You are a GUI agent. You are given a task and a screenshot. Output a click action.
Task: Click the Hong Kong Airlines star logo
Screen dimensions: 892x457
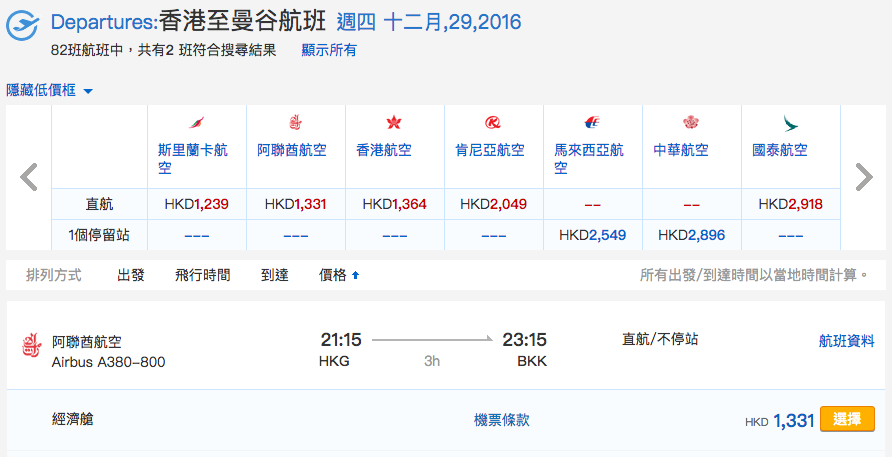pyautogui.click(x=394, y=122)
